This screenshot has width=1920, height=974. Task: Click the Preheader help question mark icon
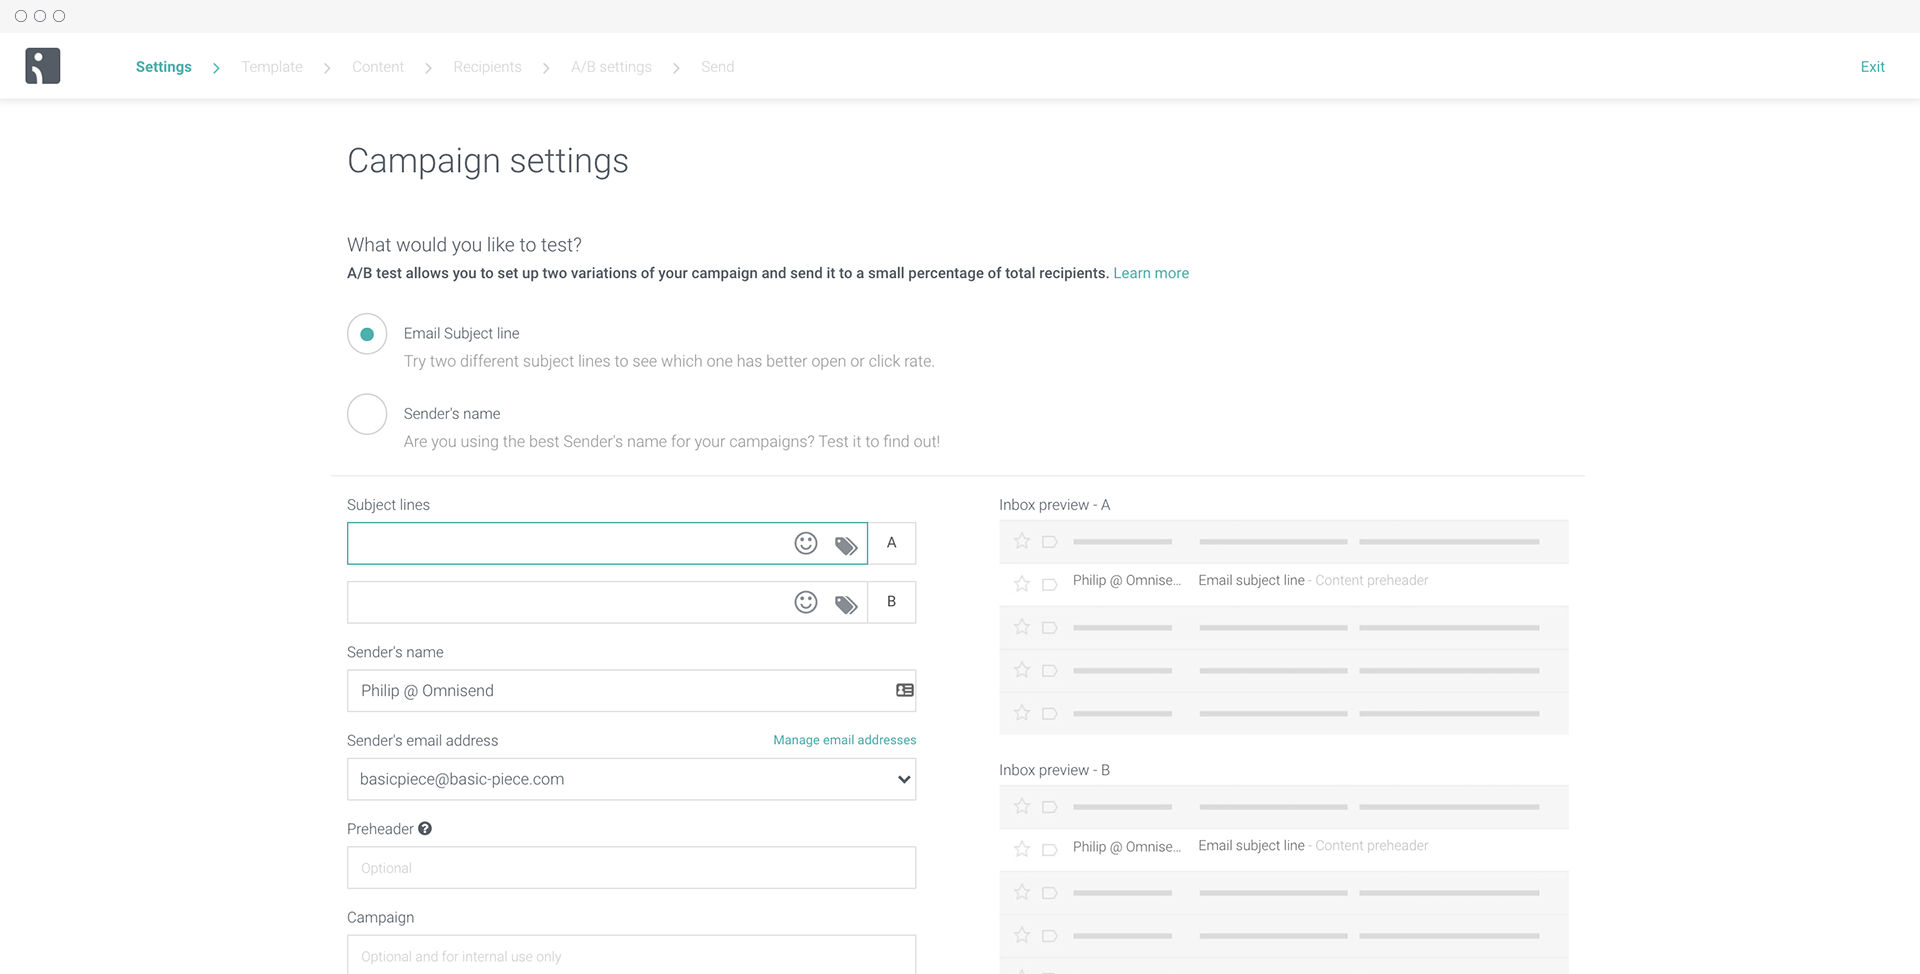(425, 828)
